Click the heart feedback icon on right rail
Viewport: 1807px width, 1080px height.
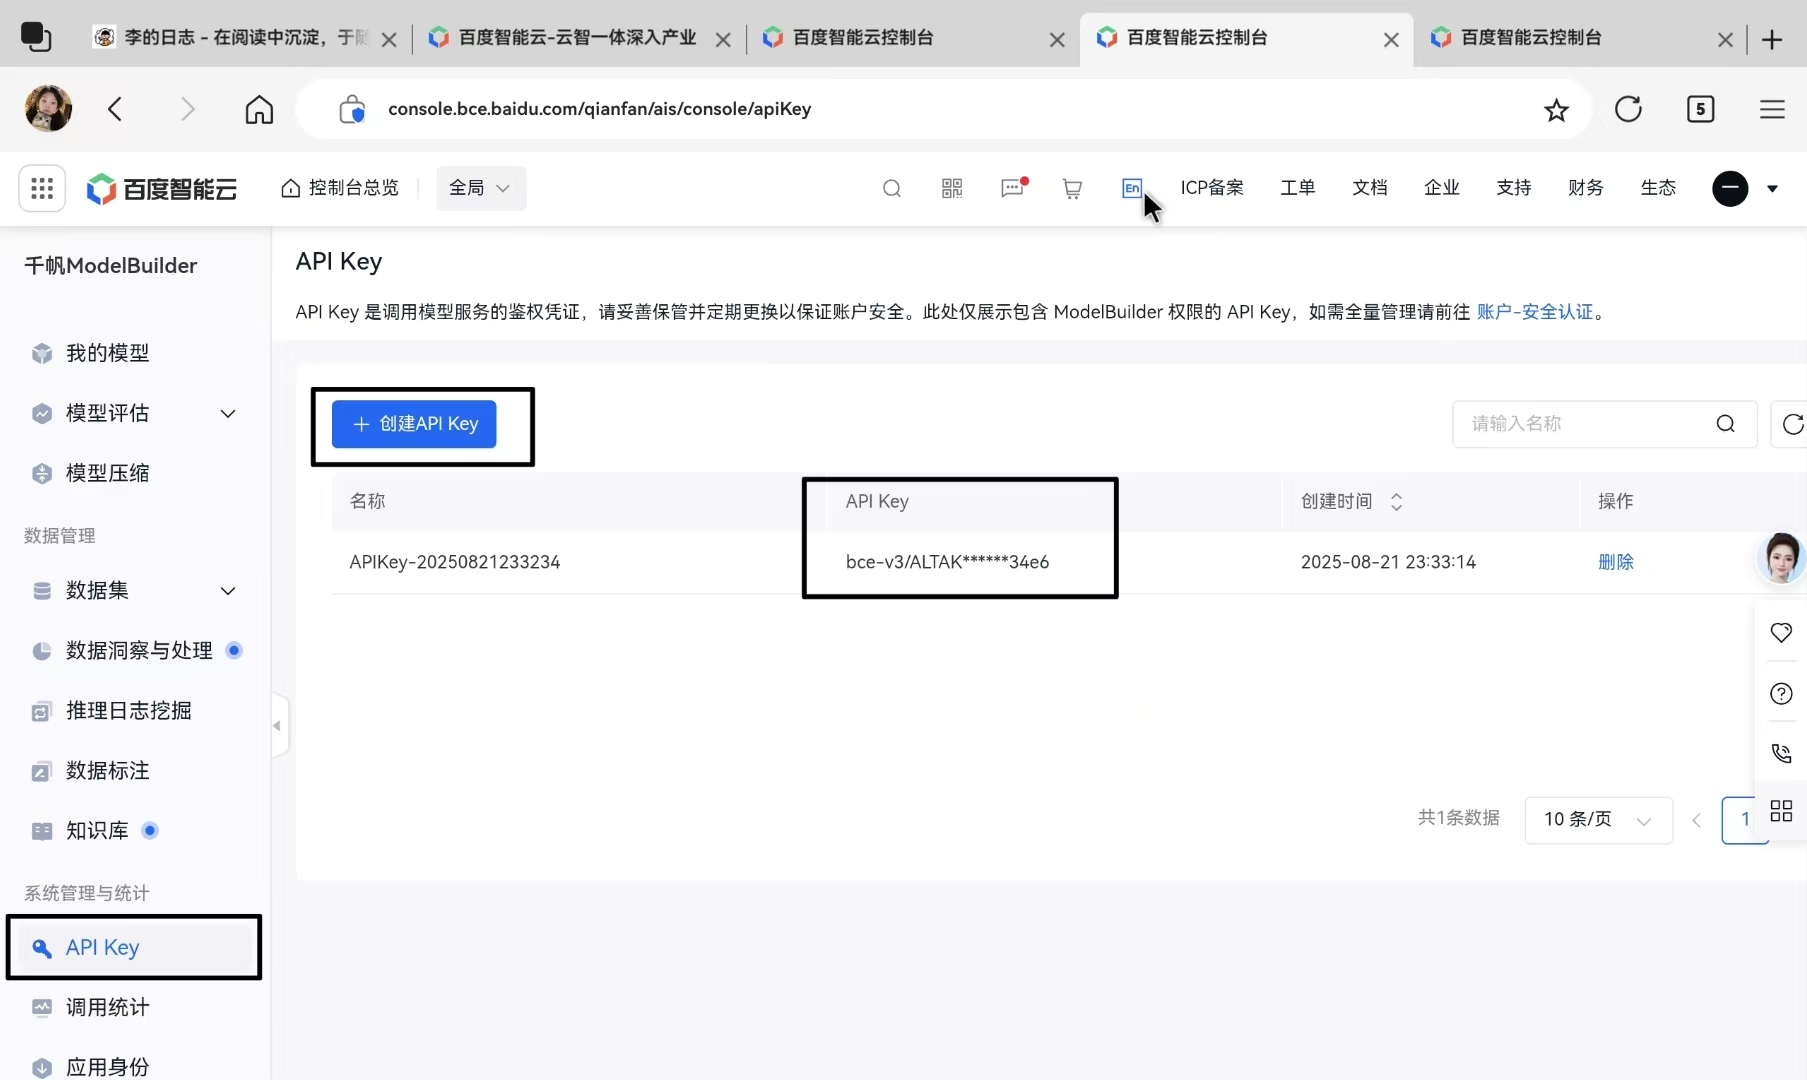(x=1781, y=632)
